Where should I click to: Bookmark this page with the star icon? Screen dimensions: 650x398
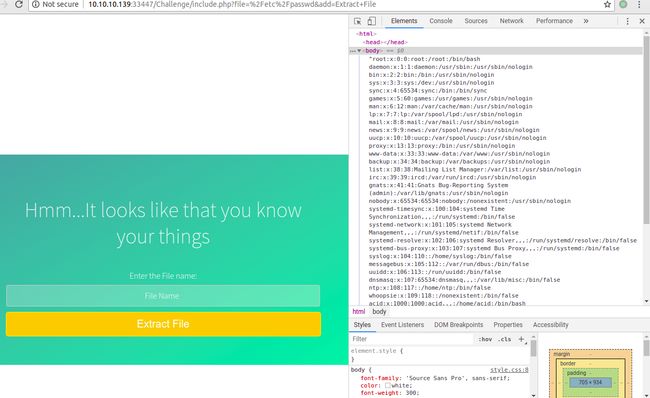tap(607, 5)
